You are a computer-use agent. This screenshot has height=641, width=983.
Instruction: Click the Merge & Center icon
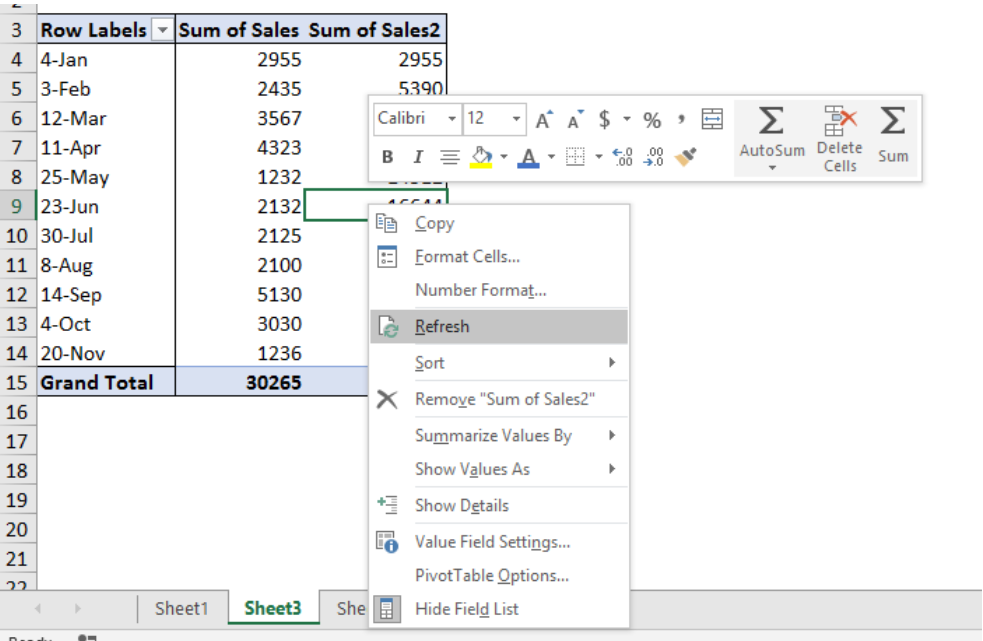tap(712, 119)
